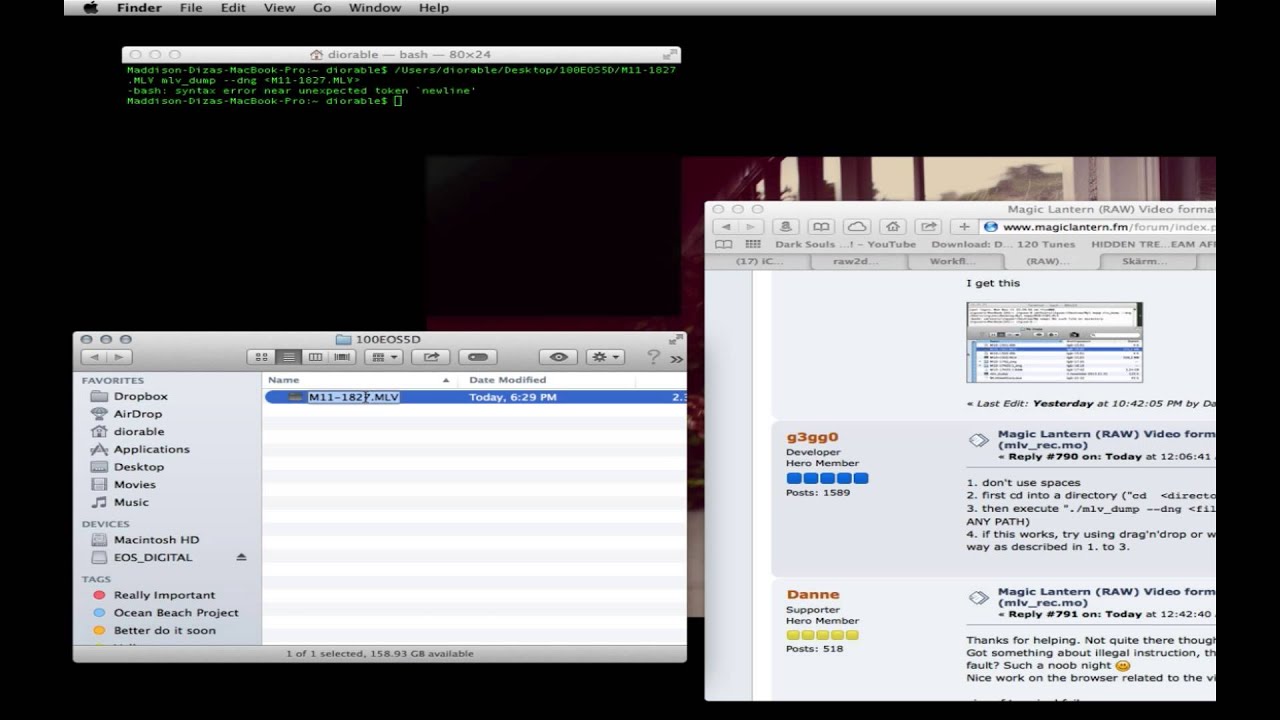The width and height of the screenshot is (1280, 720).
Task: Click the M11-1827.MLV filename field
Action: tap(354, 397)
